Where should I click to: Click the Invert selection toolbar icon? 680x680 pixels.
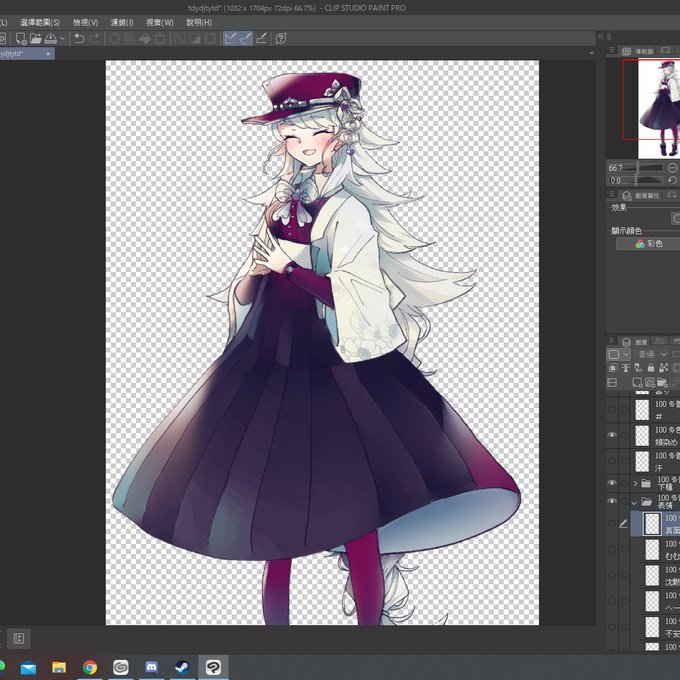tap(195, 39)
